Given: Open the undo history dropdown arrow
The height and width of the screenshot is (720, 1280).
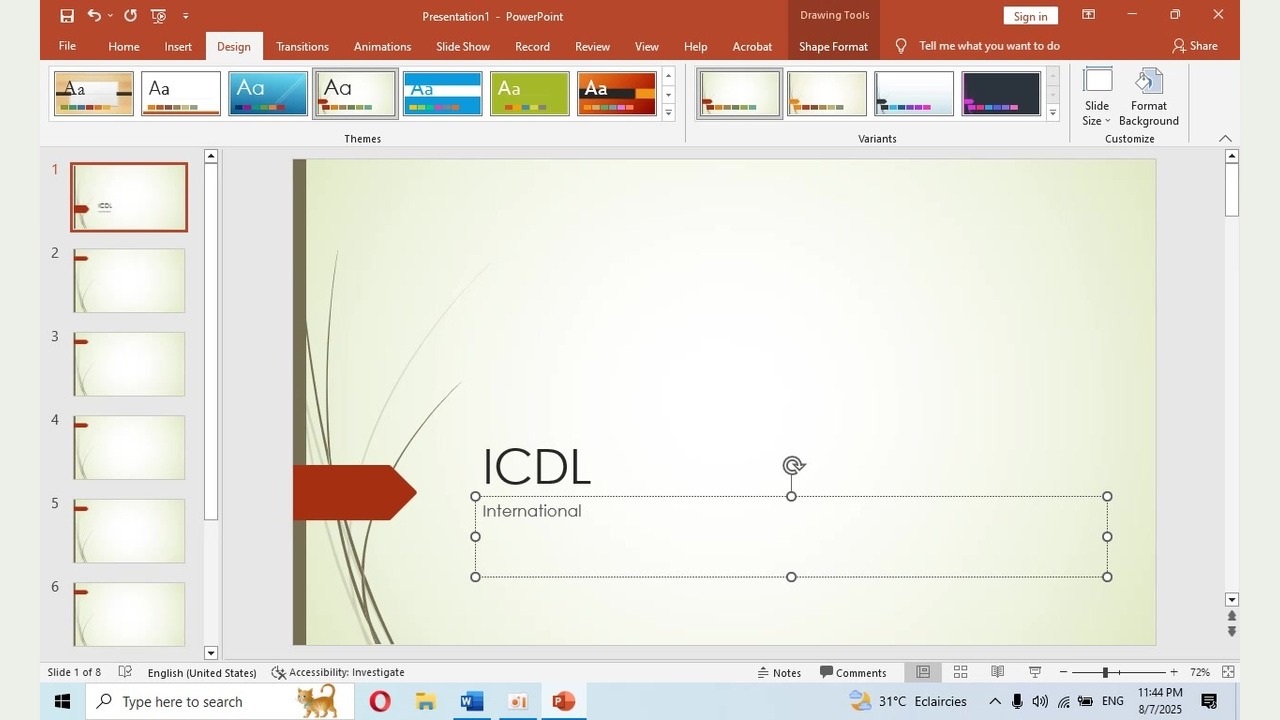Looking at the screenshot, I should coord(110,16).
